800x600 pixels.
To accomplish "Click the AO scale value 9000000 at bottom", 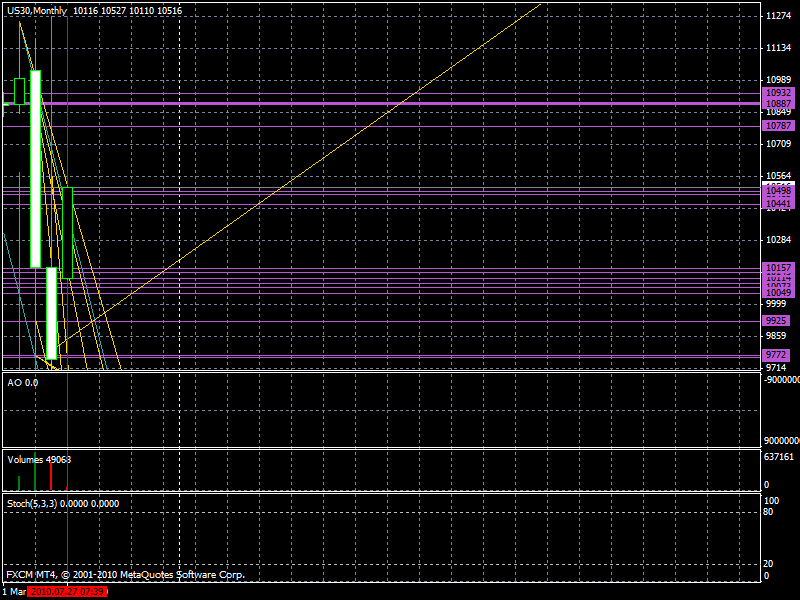I will coord(781,441).
